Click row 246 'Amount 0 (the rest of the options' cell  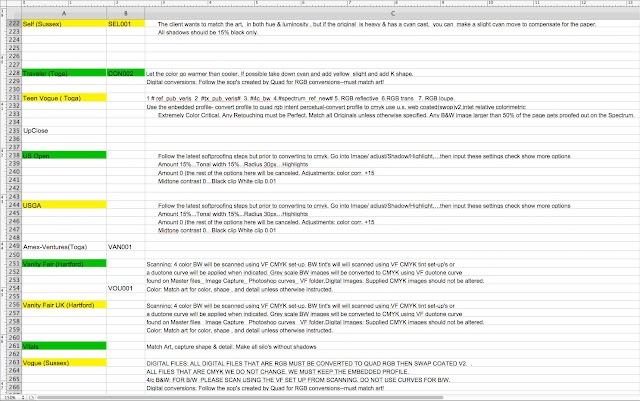click(x=392, y=222)
